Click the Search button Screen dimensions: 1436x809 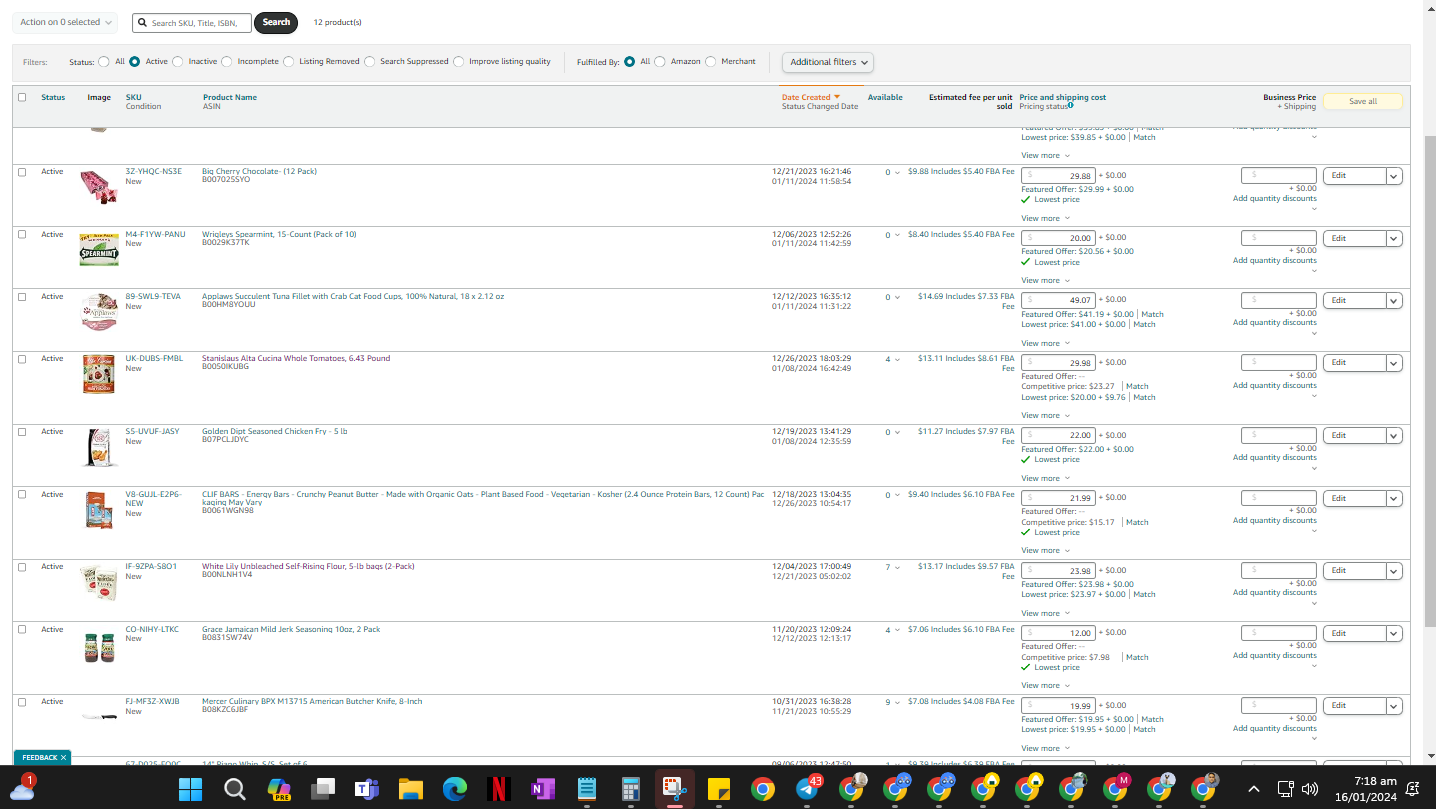coord(276,22)
